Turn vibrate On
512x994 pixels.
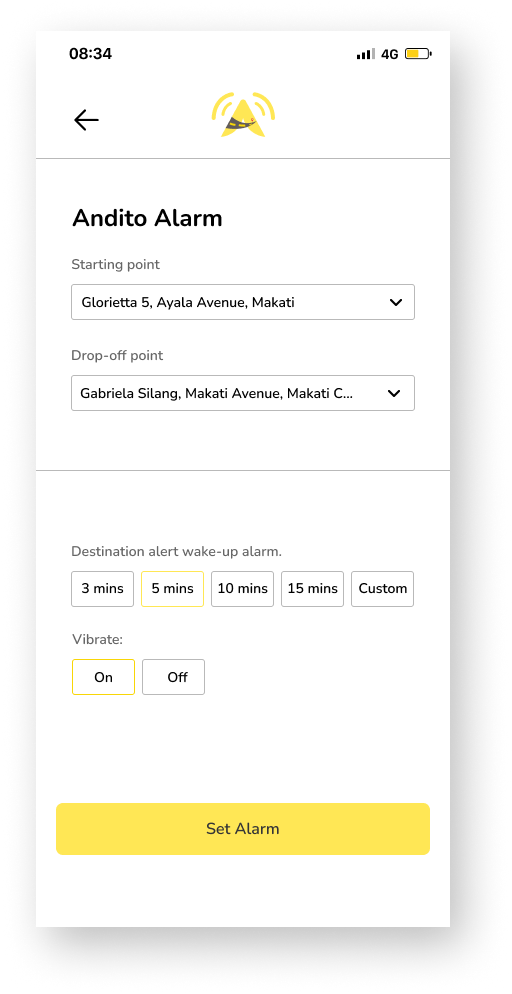[x=103, y=677]
